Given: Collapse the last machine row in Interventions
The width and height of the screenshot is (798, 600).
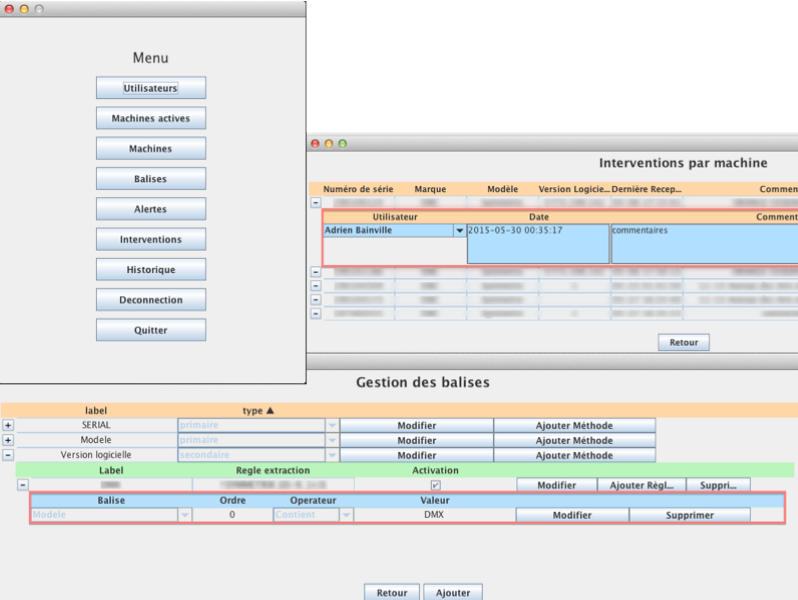Looking at the screenshot, I should pos(316,313).
